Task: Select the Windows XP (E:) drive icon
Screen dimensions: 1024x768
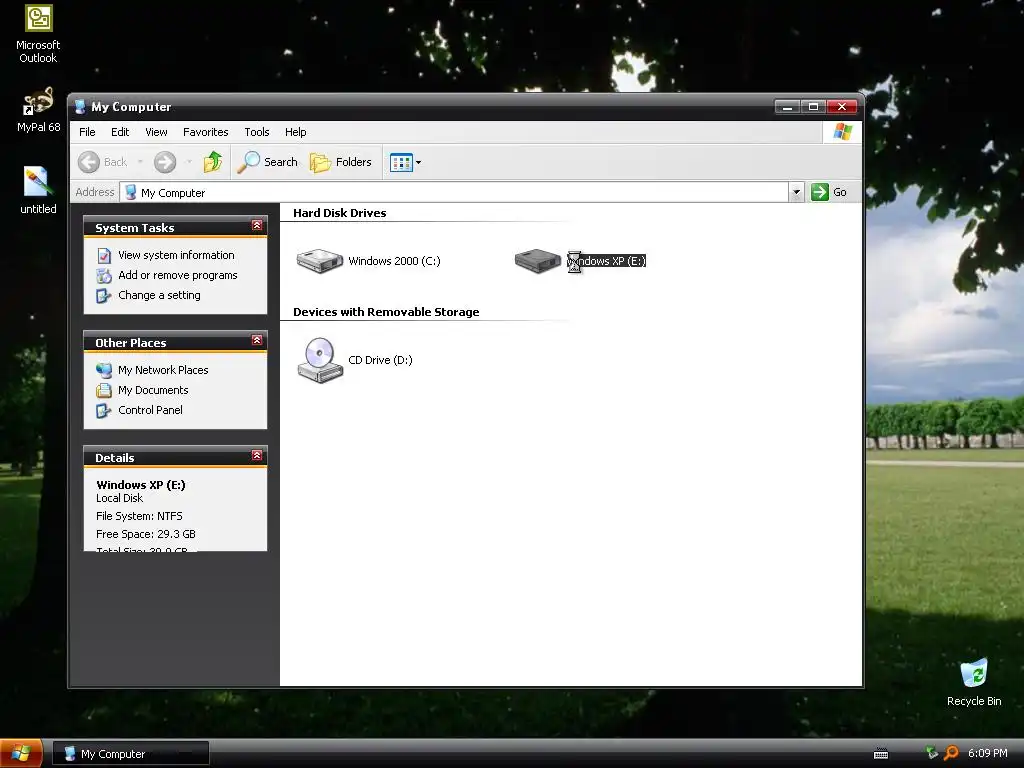Action: [537, 261]
